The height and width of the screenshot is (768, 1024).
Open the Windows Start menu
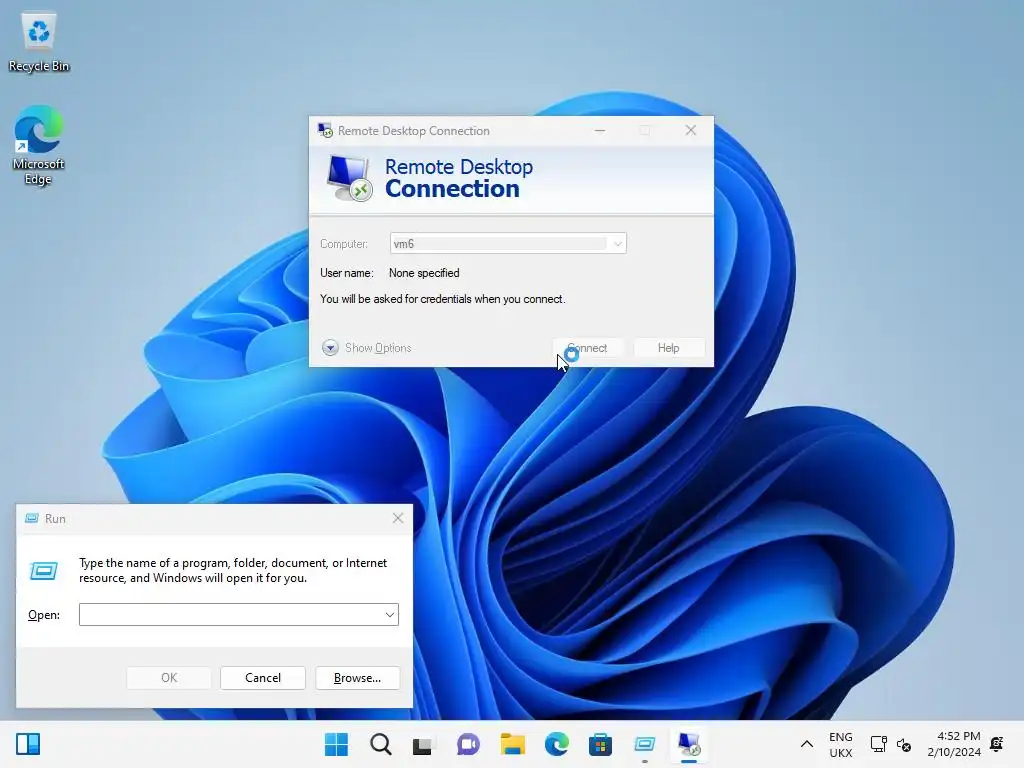[x=336, y=744]
